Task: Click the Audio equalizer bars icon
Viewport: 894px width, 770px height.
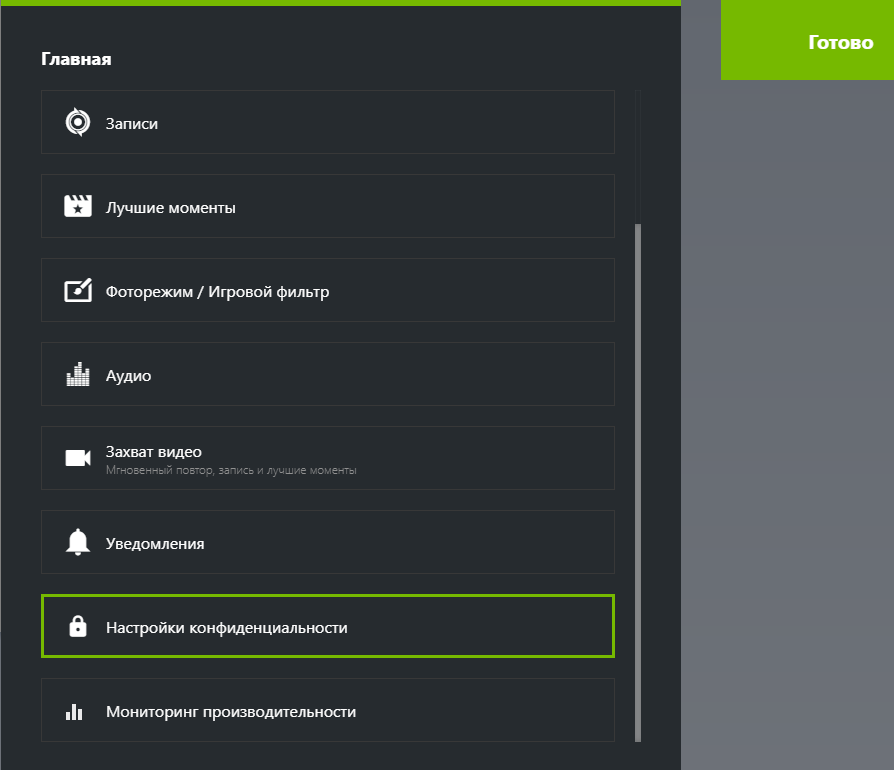Action: (x=77, y=375)
